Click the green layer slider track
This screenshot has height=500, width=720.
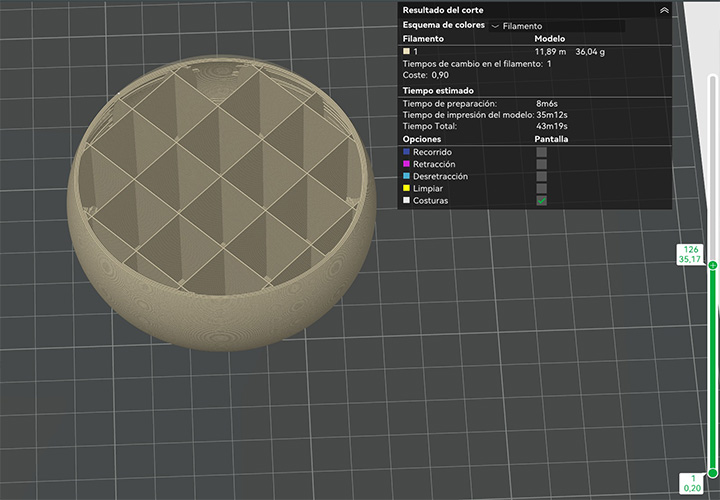point(713,369)
